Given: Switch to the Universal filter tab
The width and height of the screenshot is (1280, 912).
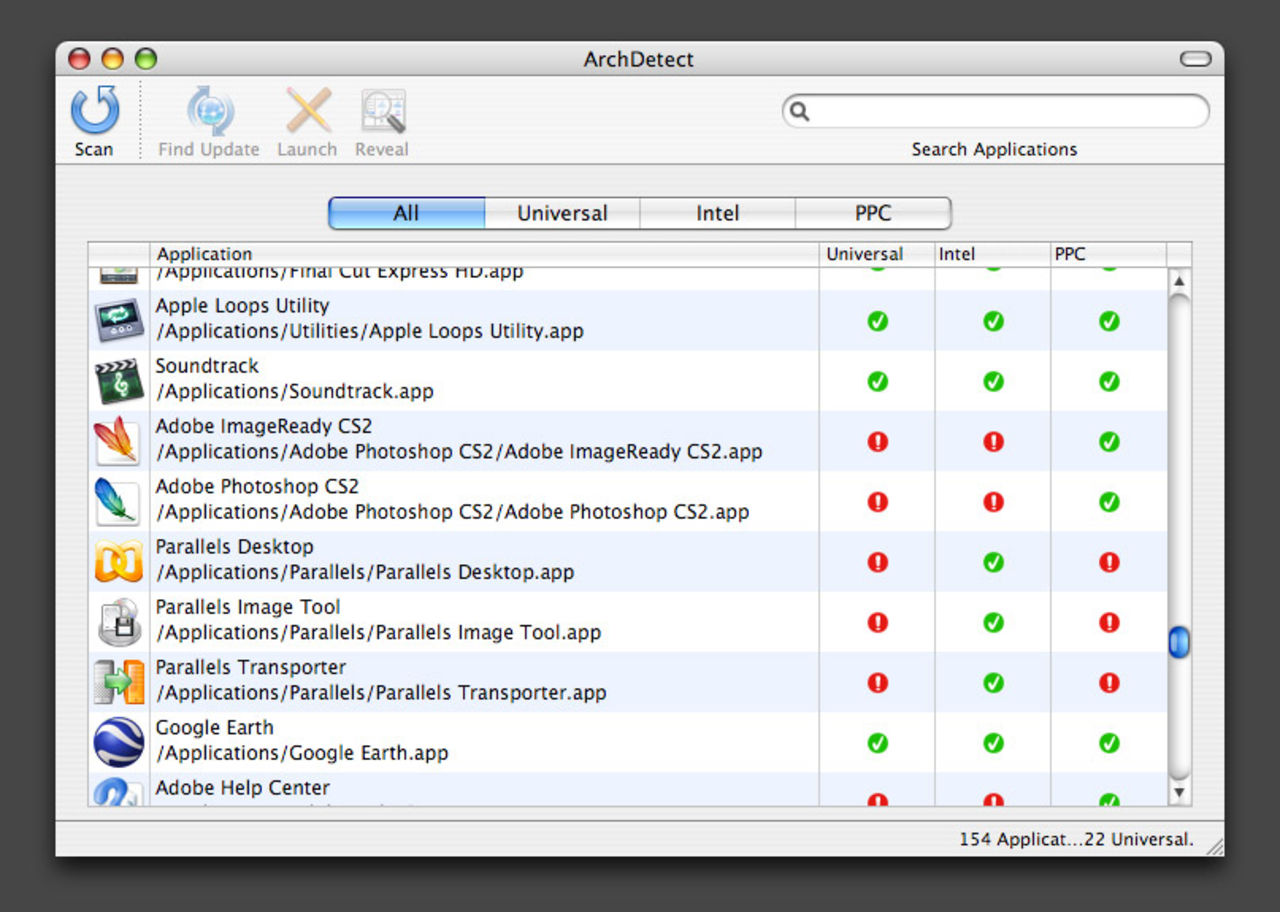Looking at the screenshot, I should point(562,213).
